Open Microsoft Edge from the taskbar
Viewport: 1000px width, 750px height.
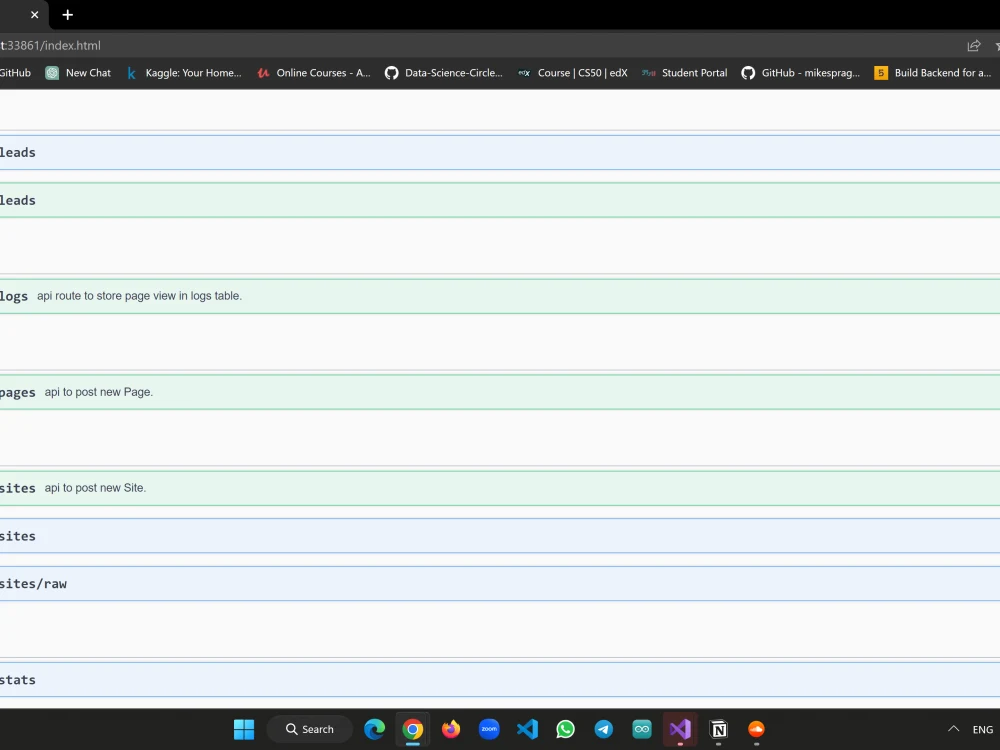point(374,729)
